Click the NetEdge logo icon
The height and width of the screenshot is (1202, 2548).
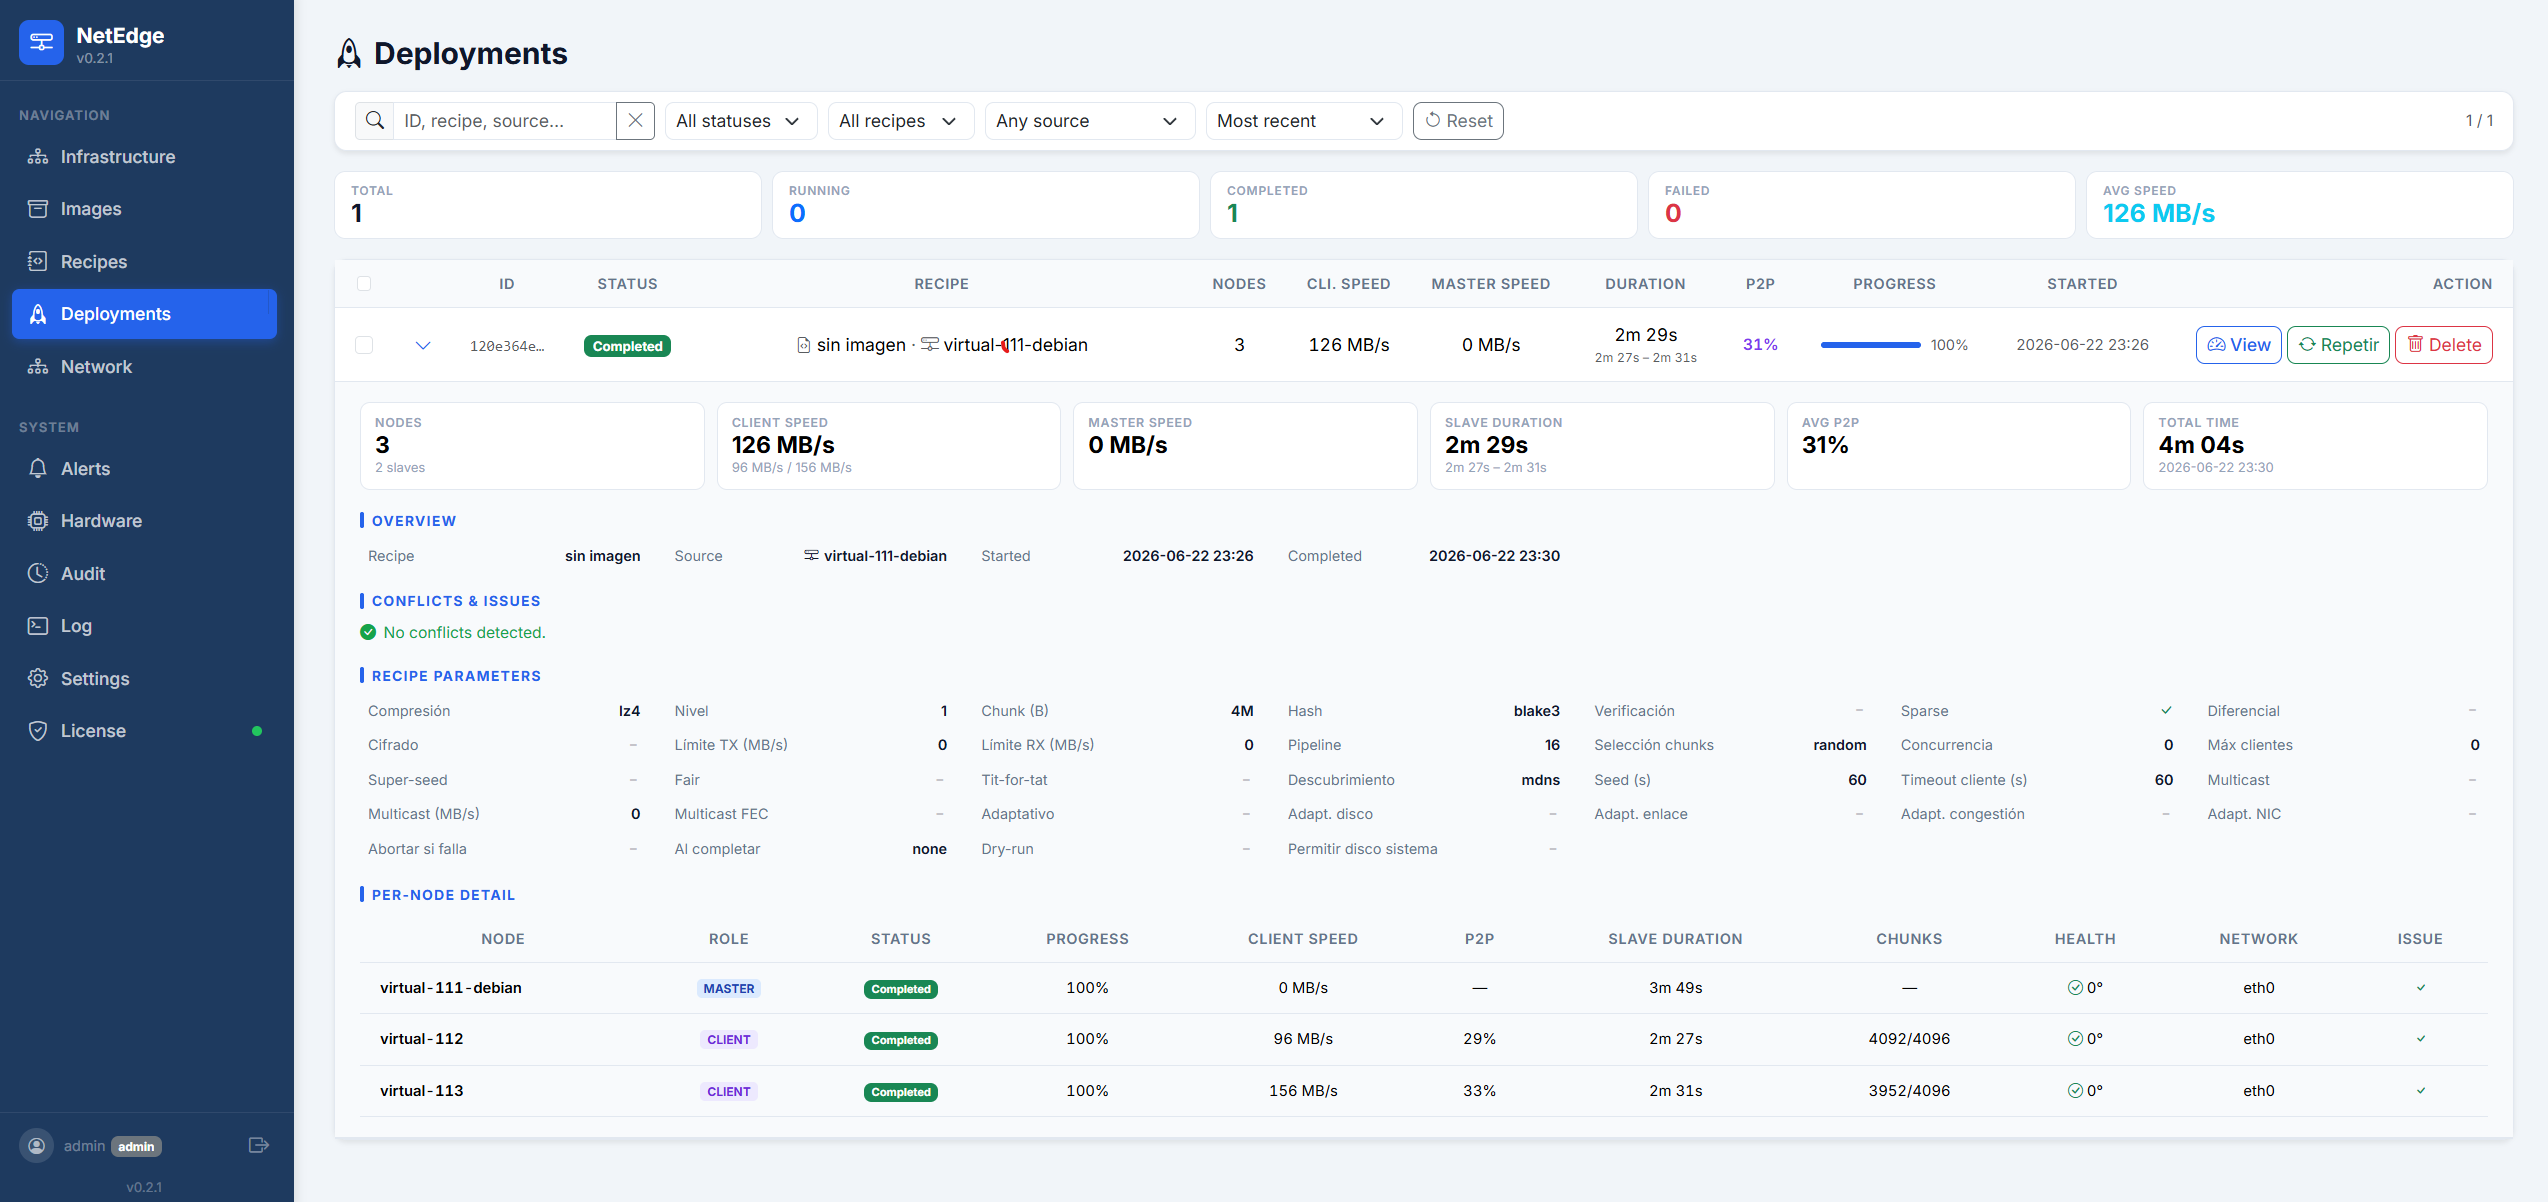tap(41, 42)
